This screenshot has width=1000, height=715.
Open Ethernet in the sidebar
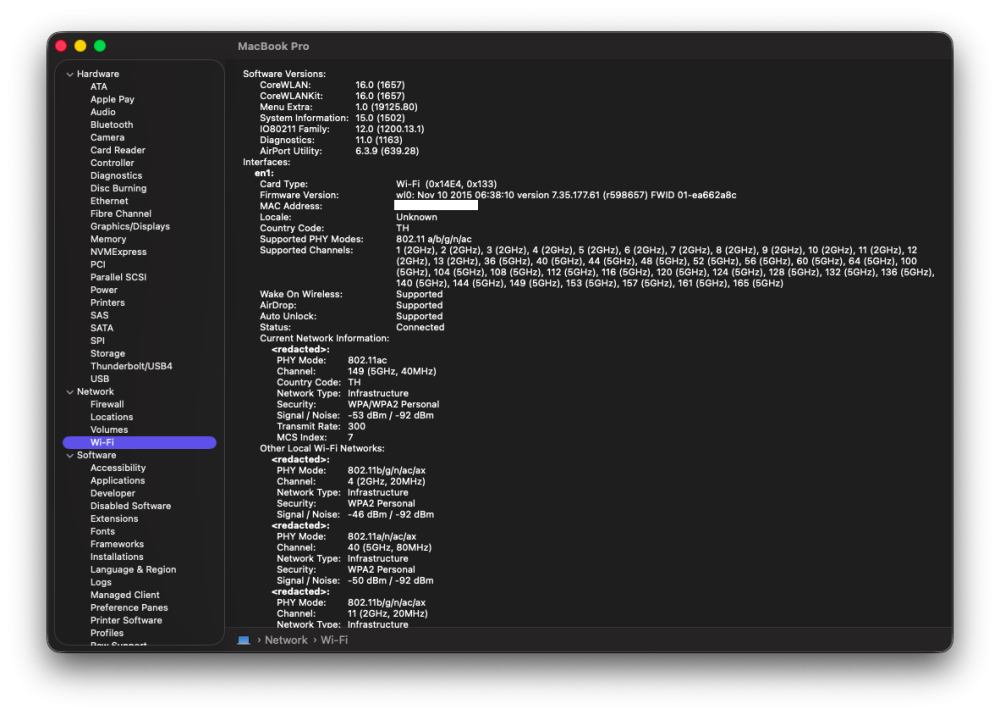pyautogui.click(x=109, y=201)
